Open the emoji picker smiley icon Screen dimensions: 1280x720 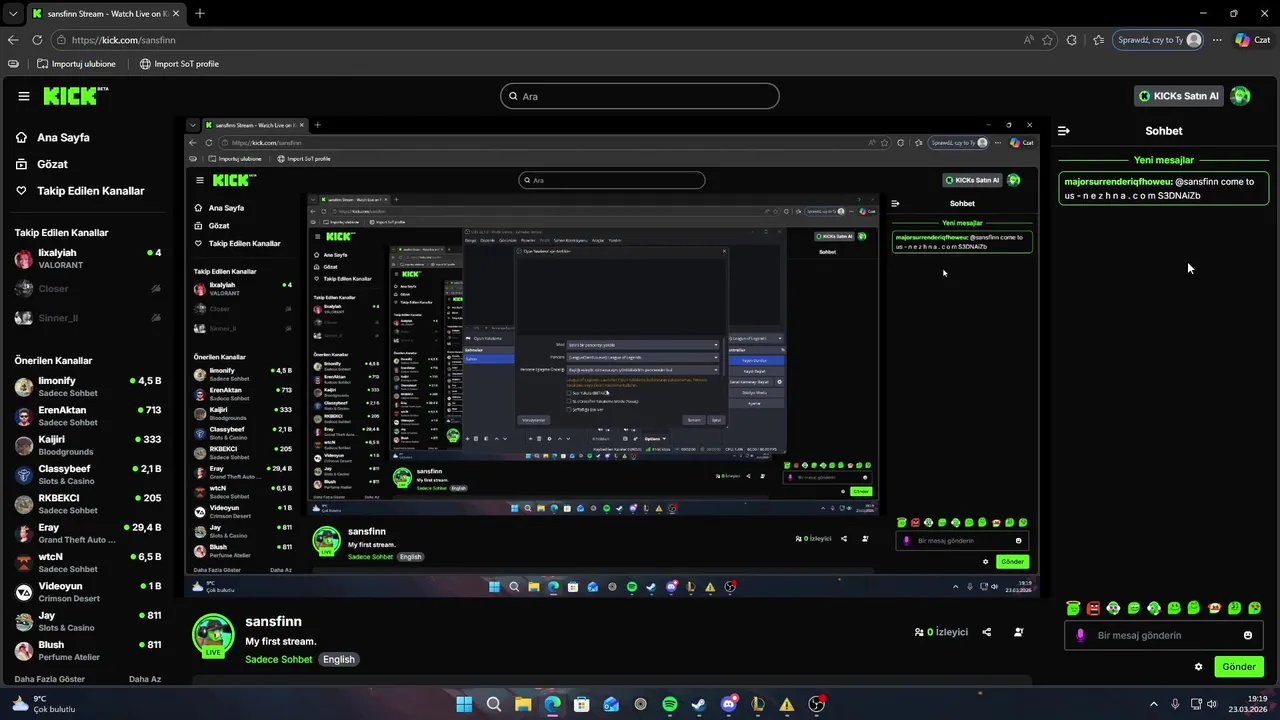tap(1248, 635)
